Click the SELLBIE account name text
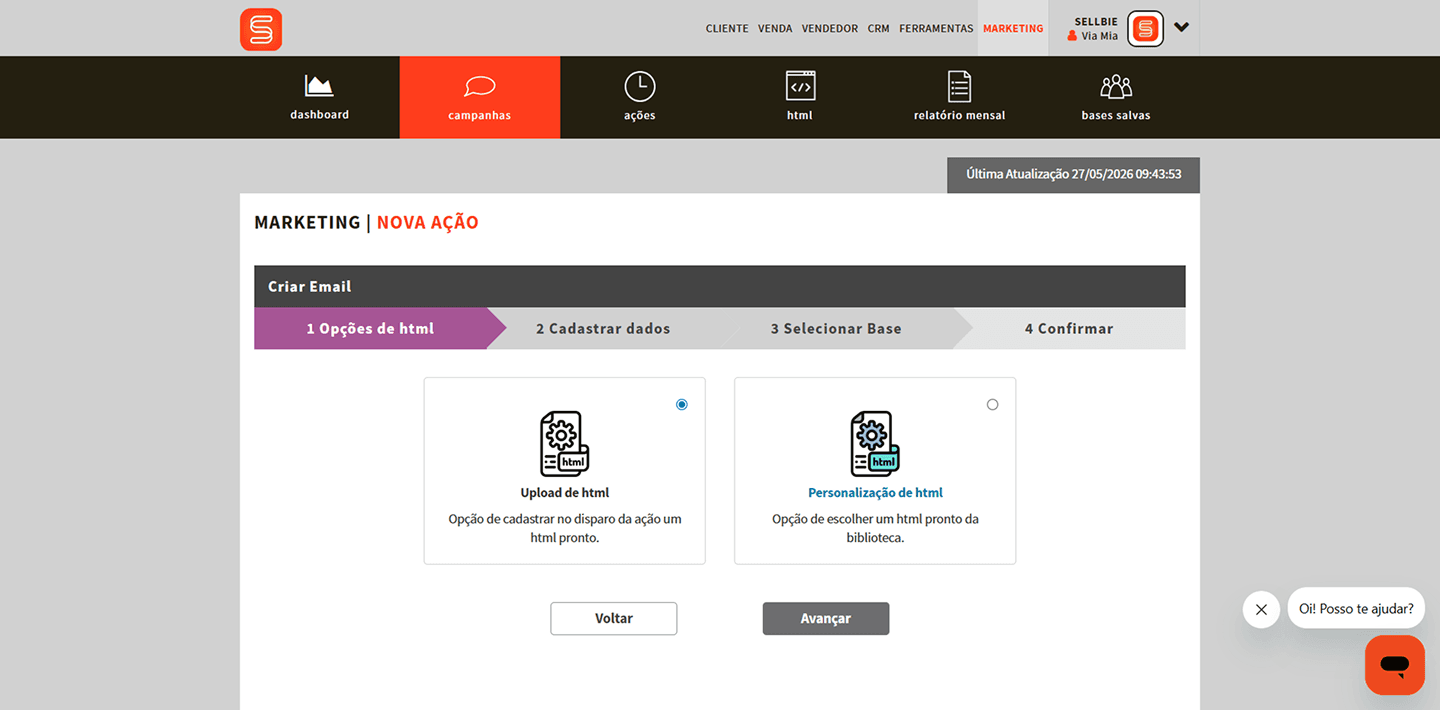 tap(1096, 21)
